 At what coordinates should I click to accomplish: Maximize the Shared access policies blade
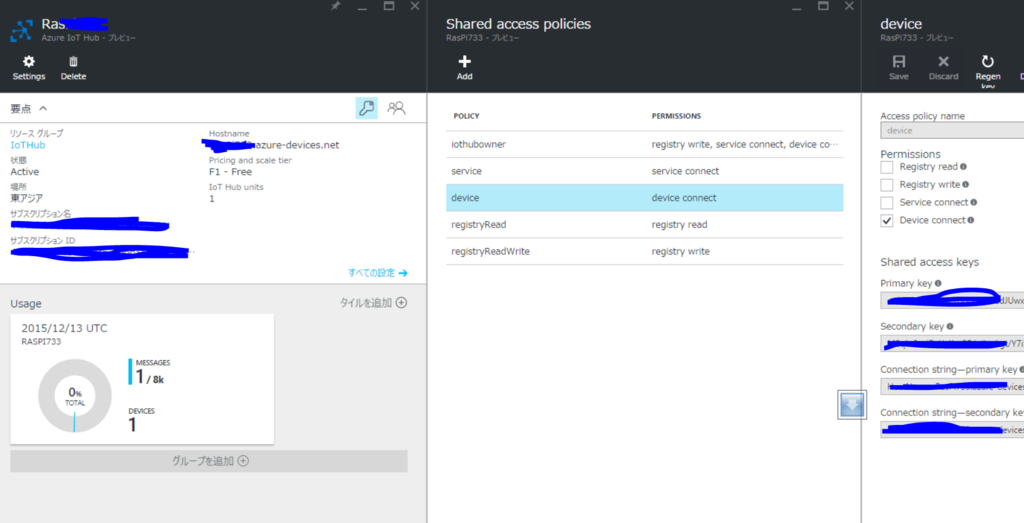[x=824, y=6]
